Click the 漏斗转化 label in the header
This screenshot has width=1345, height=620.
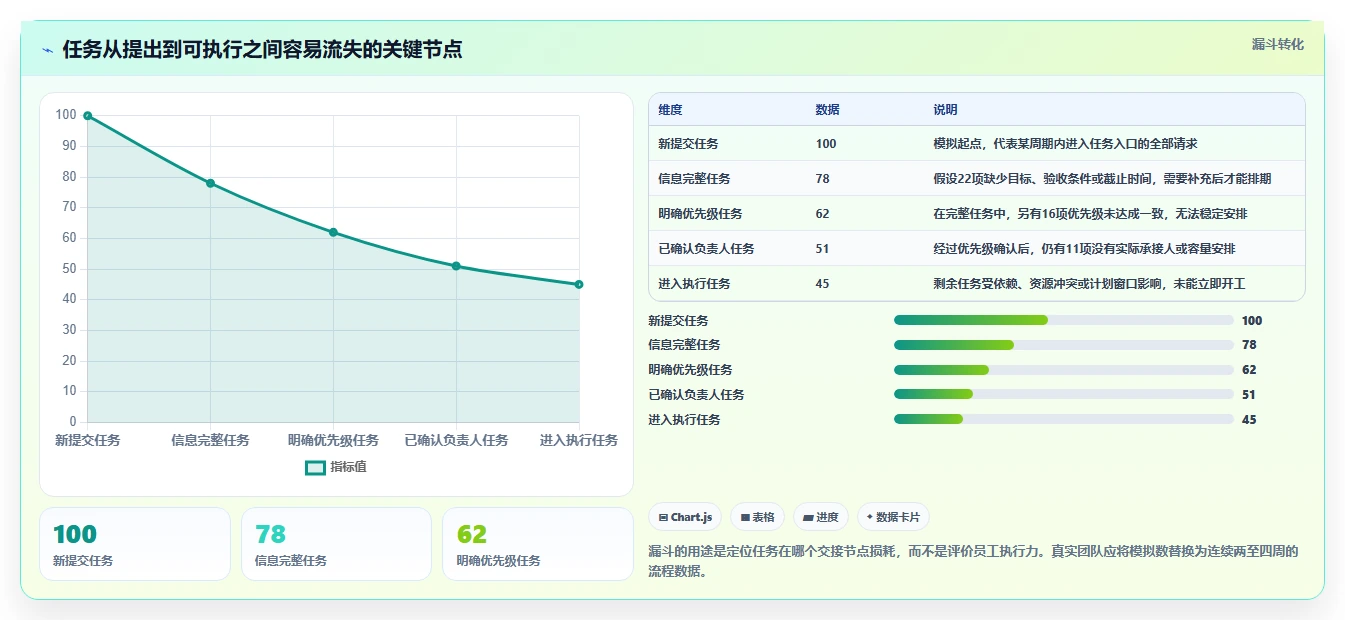click(x=1277, y=45)
